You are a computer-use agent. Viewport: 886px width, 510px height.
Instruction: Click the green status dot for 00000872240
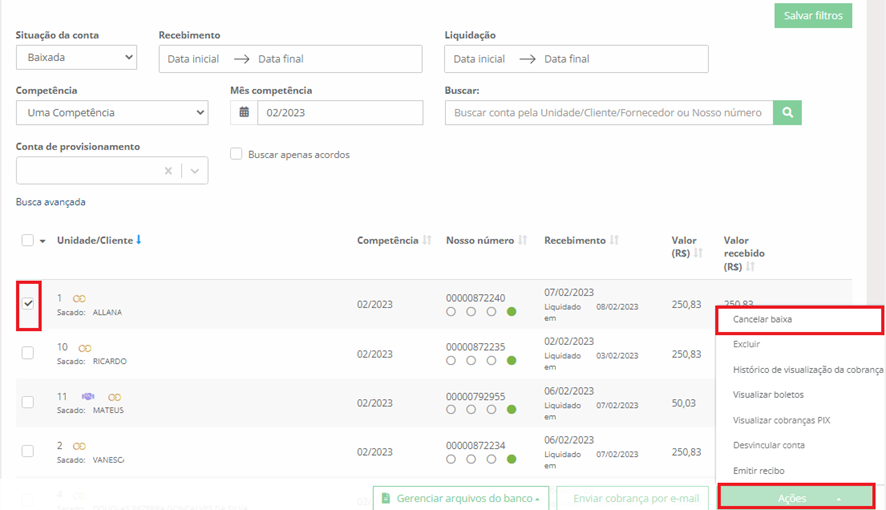tap(511, 312)
